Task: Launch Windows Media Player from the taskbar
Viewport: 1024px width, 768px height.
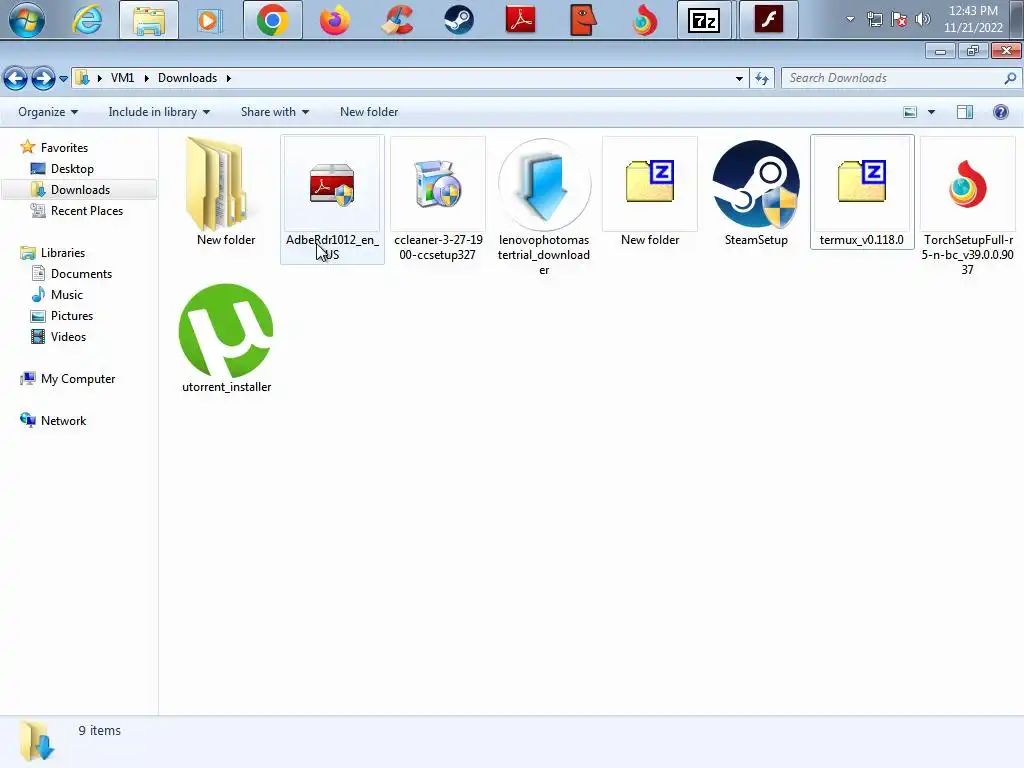Action: pyautogui.click(x=209, y=20)
